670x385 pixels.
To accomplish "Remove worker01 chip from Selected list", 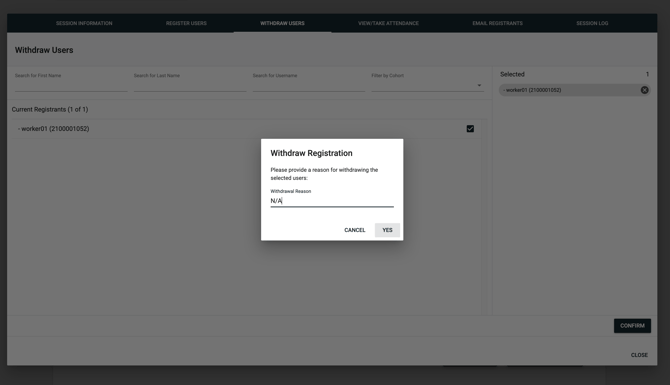I will pos(644,90).
